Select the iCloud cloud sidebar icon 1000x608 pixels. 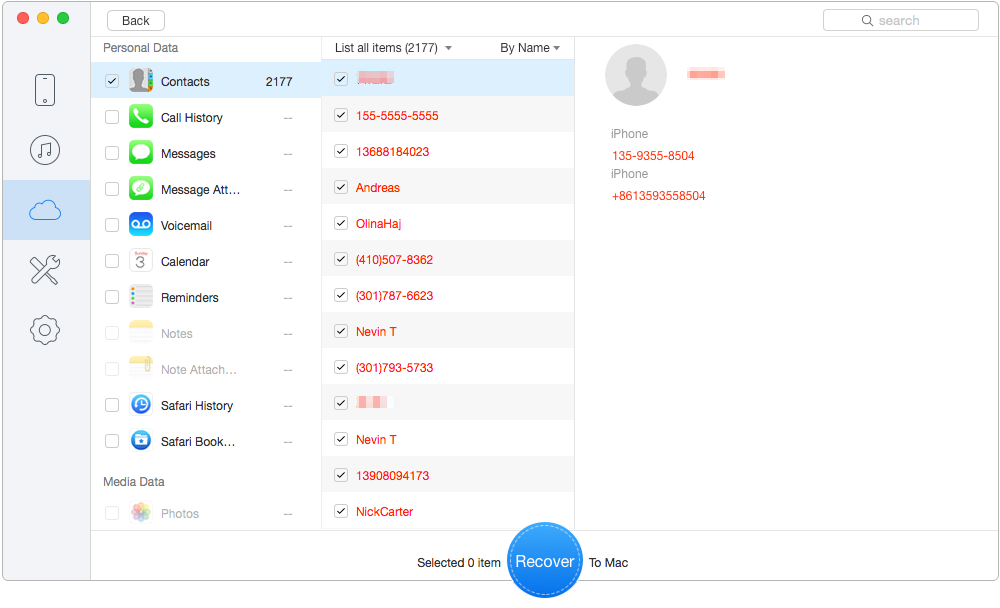point(45,210)
